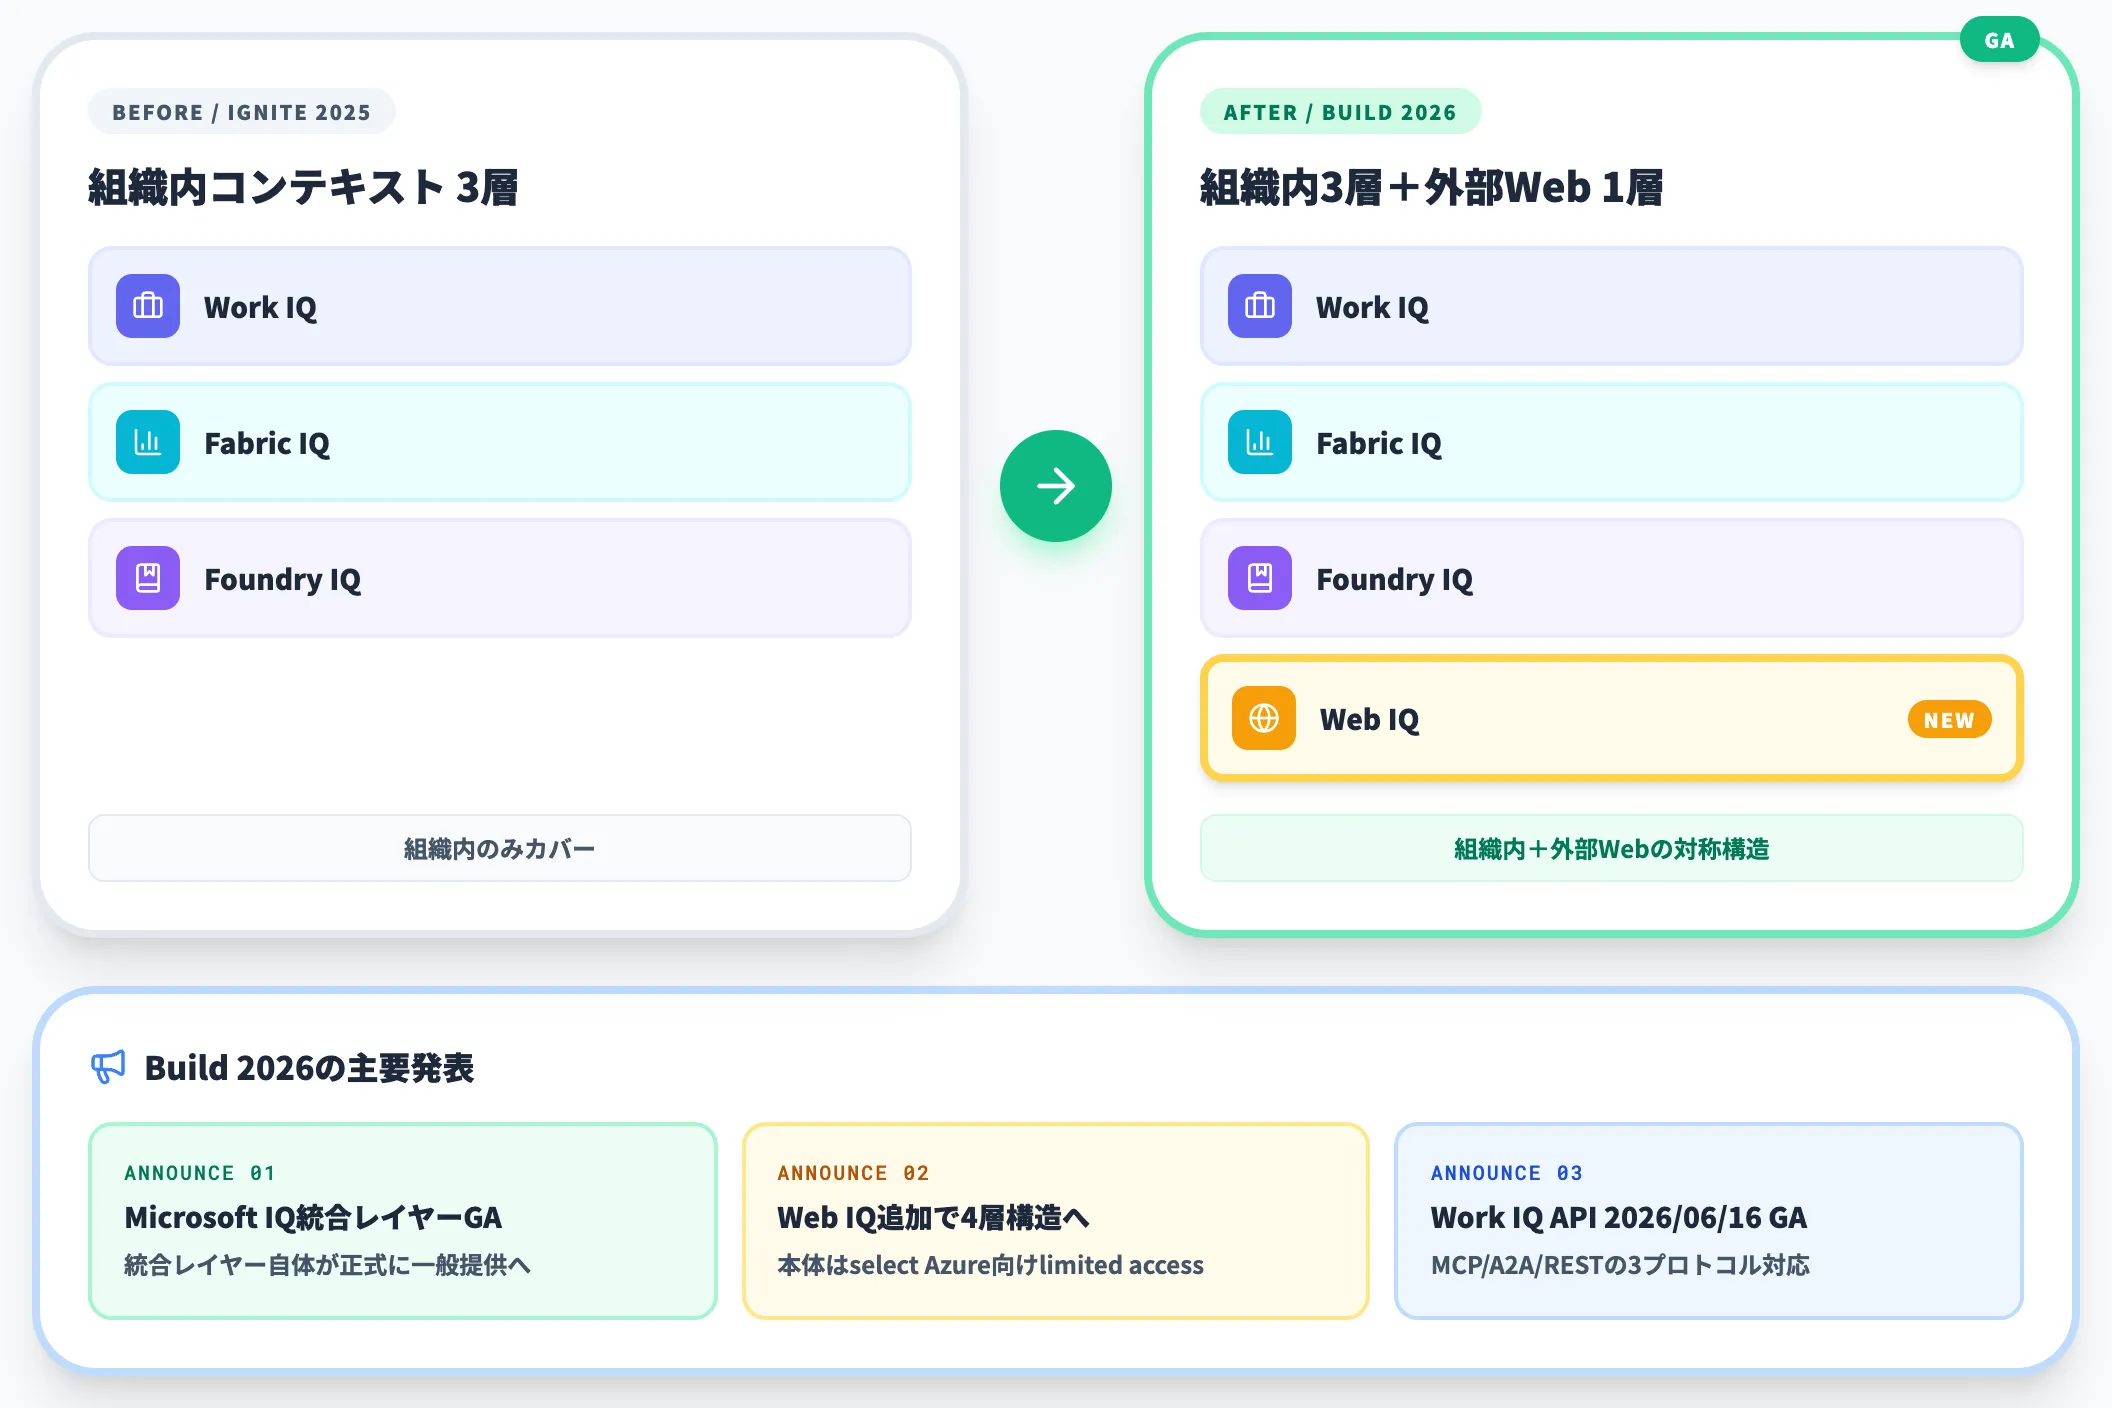This screenshot has width=2112, height=1408.
Task: Click the Microsoft IQ統合レイヤーGA title
Action: pos(313,1217)
